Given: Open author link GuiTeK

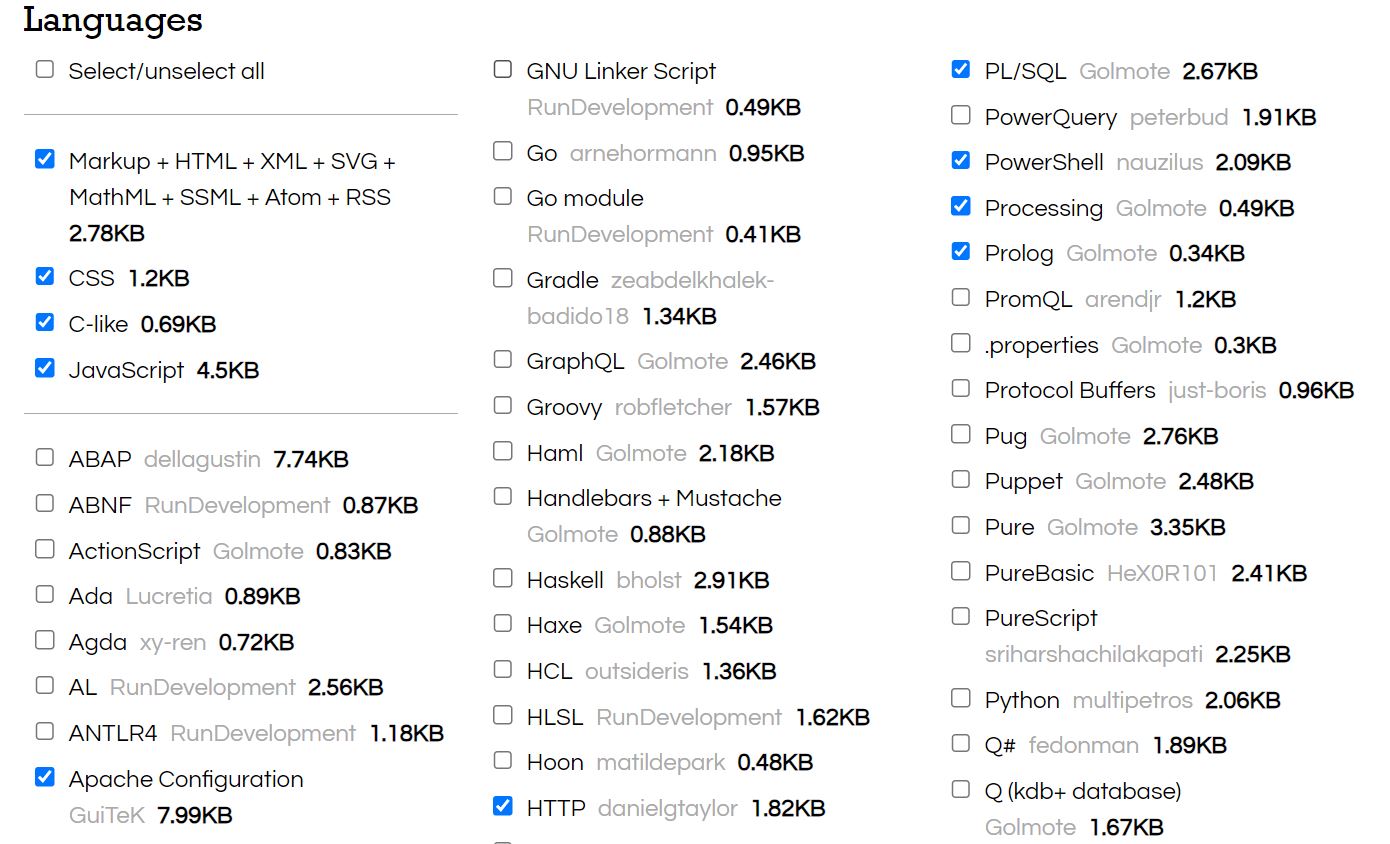Looking at the screenshot, I should click(x=107, y=816).
